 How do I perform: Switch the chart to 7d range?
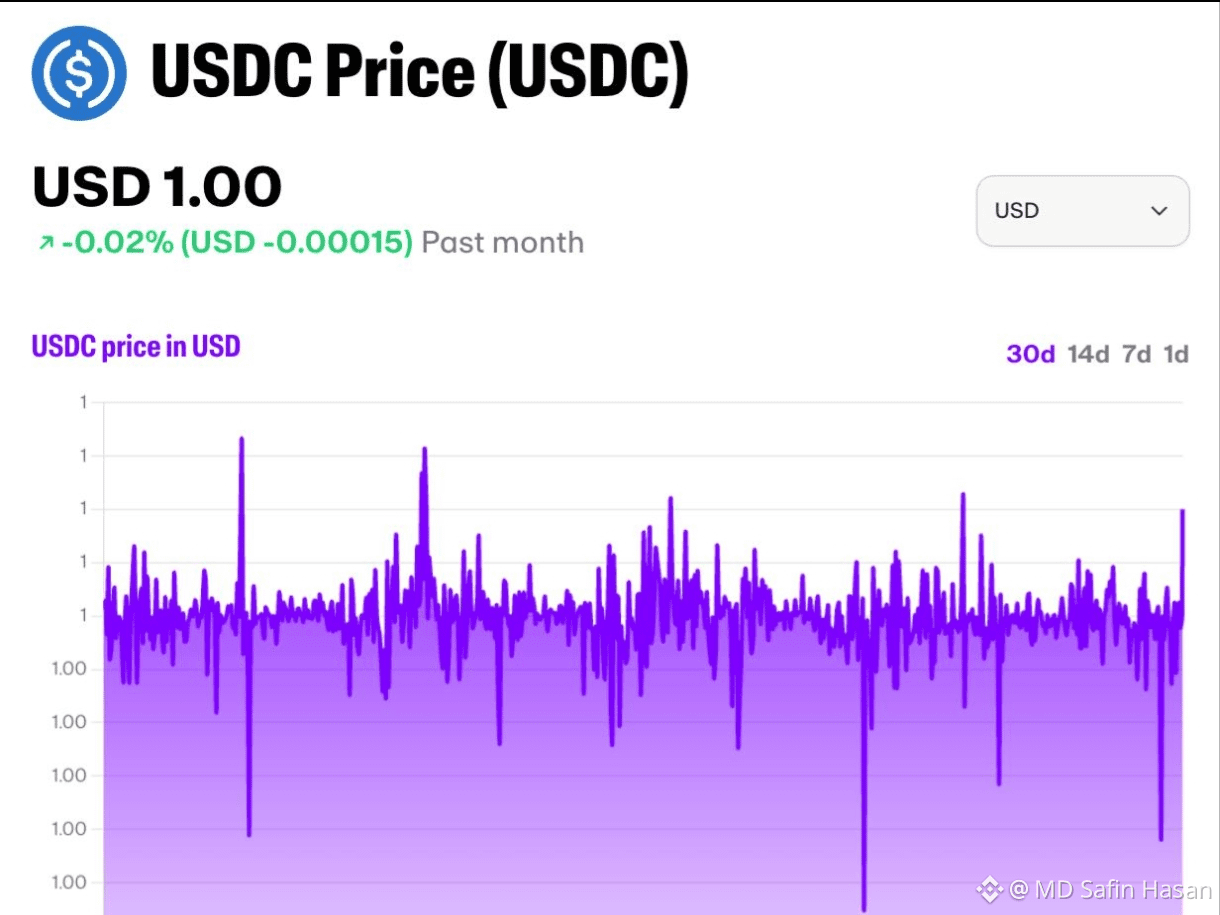pyautogui.click(x=1137, y=354)
